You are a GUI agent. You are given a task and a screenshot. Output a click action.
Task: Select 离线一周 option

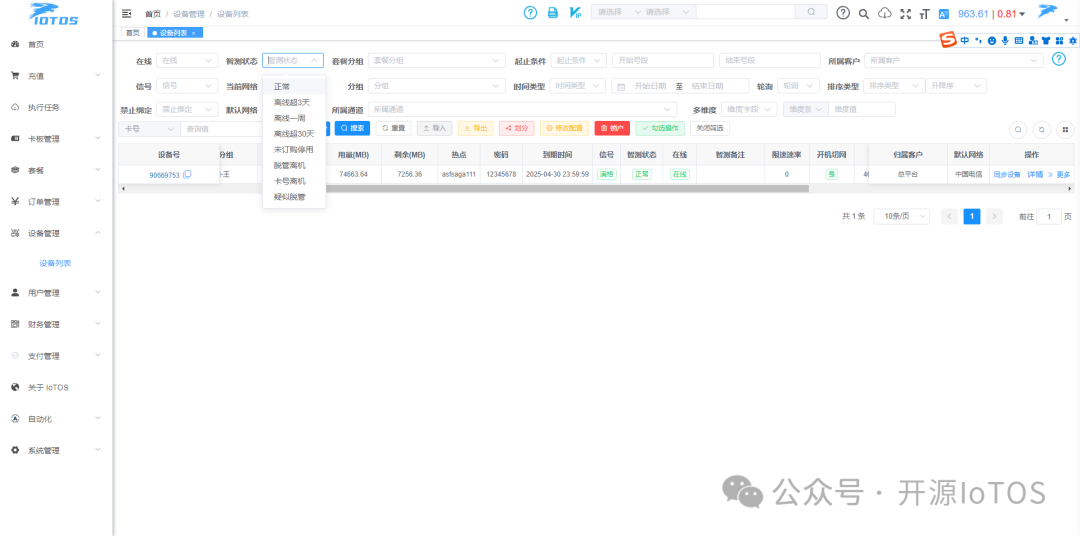[x=294, y=118]
